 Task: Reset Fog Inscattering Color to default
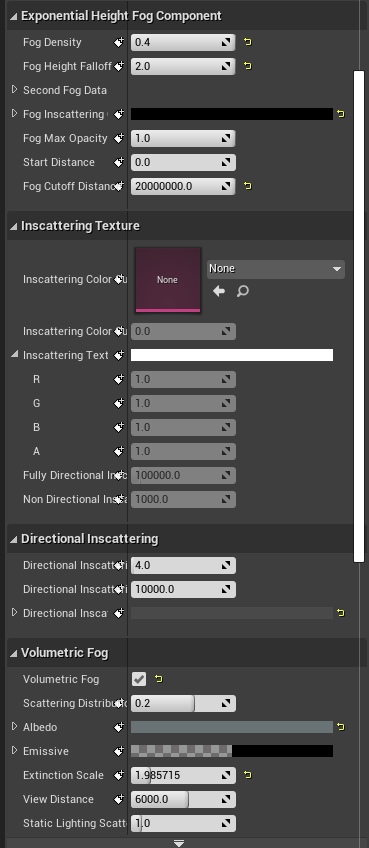click(x=341, y=114)
